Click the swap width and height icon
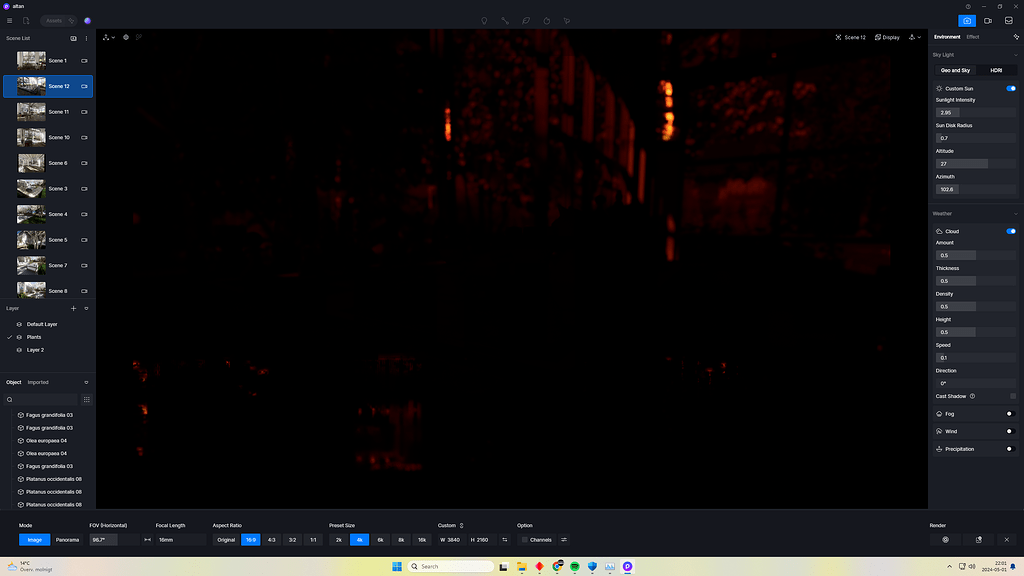1024x576 pixels. click(505, 540)
